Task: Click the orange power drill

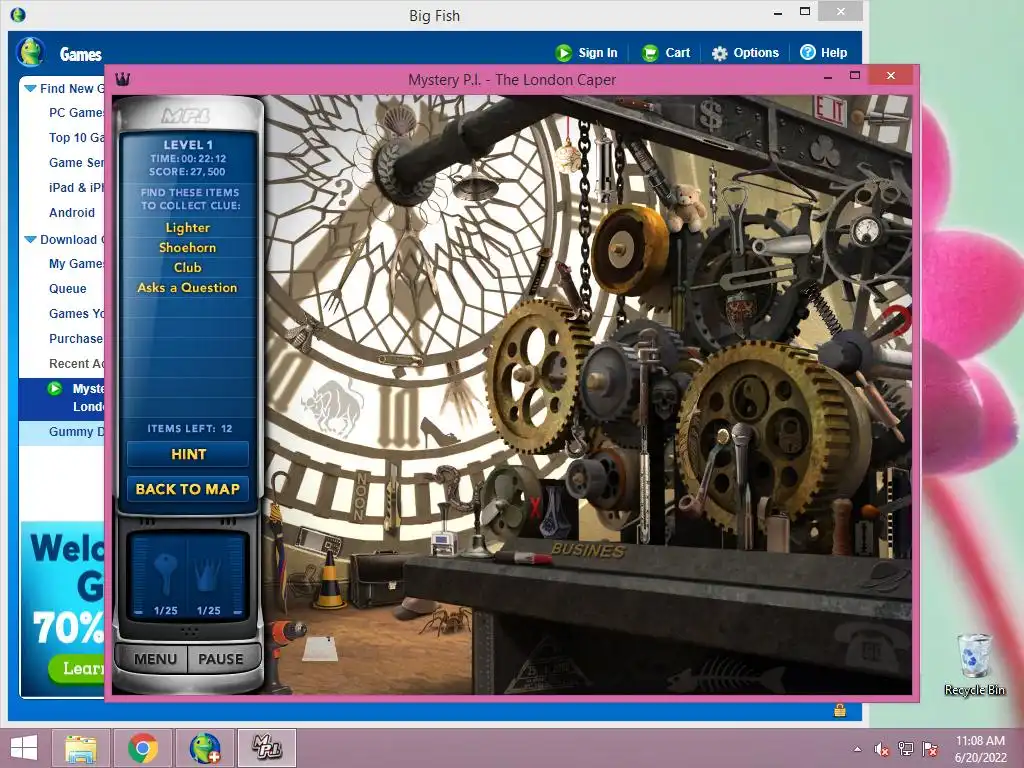Action: 283,653
